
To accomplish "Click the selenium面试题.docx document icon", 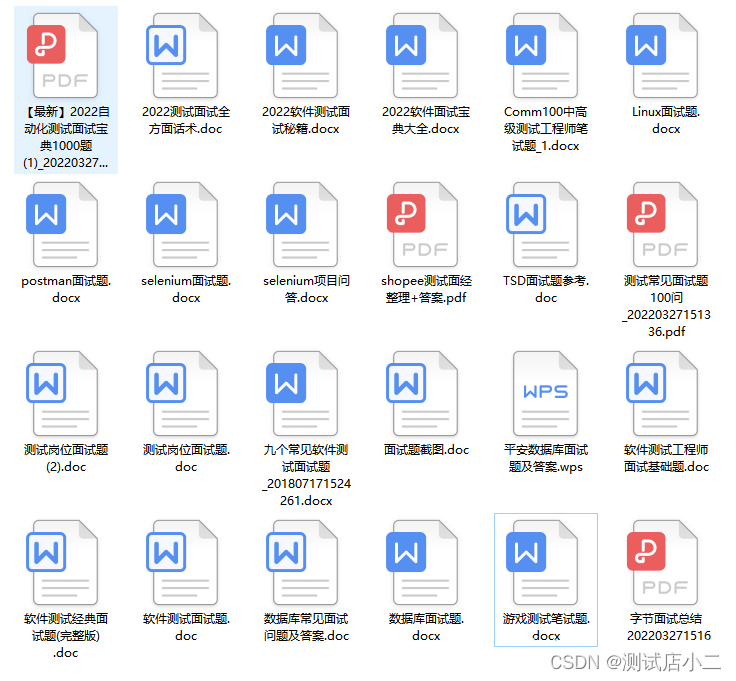I will pyautogui.click(x=183, y=224).
